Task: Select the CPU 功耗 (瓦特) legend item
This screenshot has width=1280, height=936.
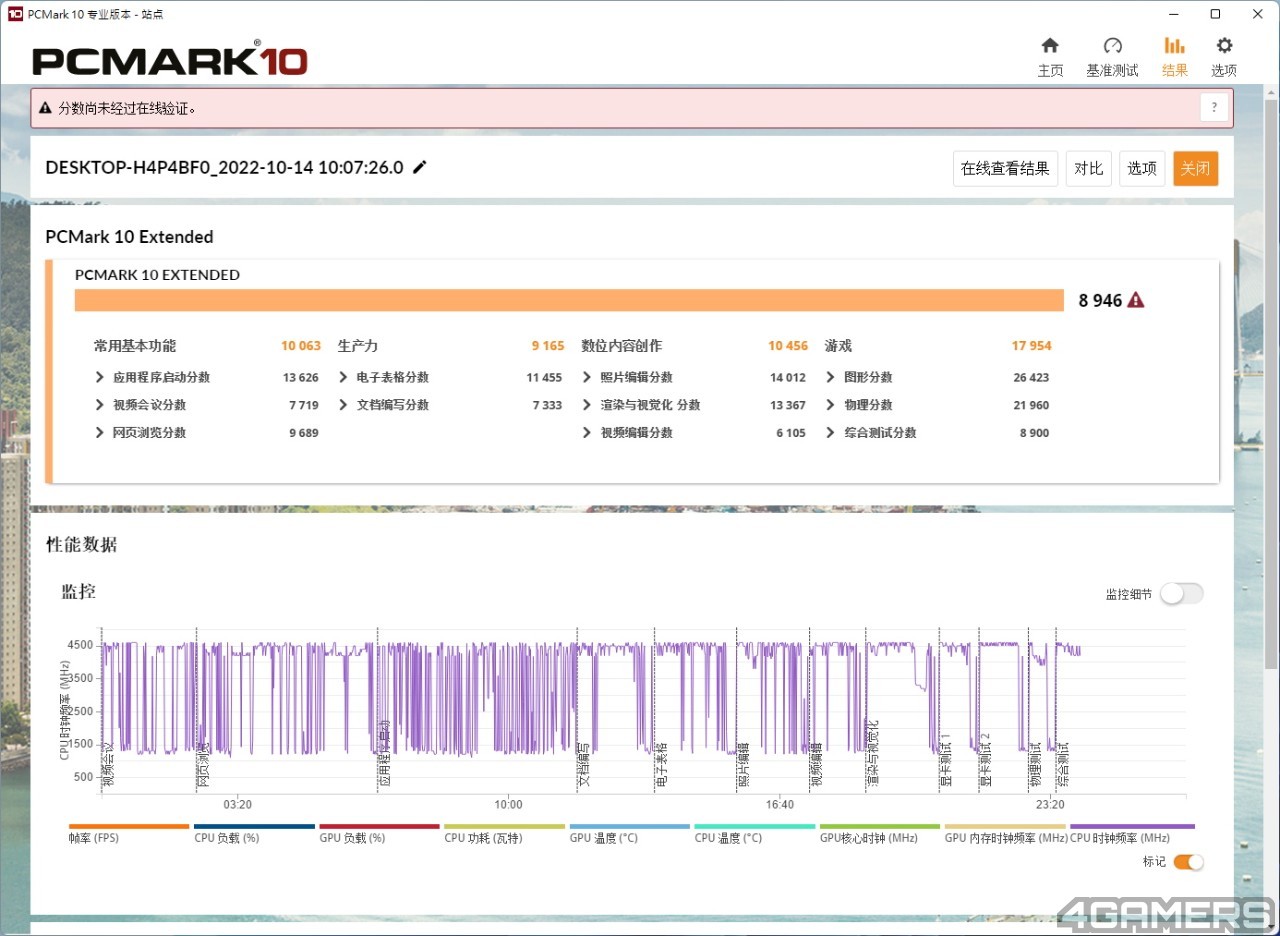Action: pyautogui.click(x=504, y=833)
